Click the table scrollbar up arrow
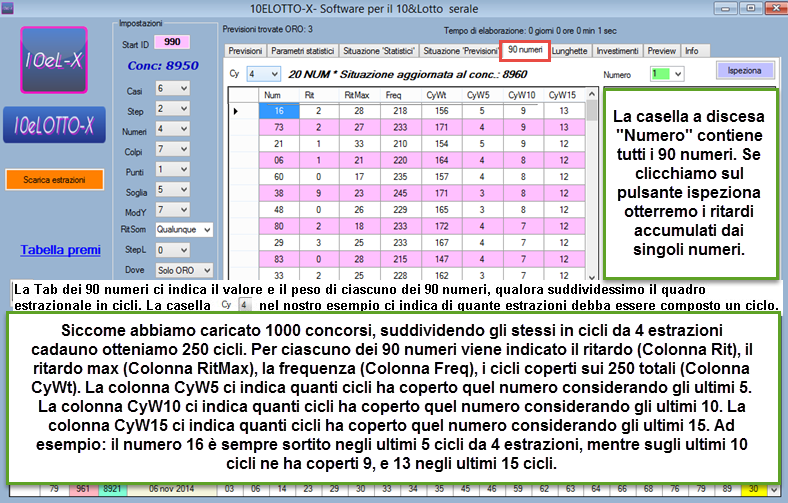 [592, 94]
